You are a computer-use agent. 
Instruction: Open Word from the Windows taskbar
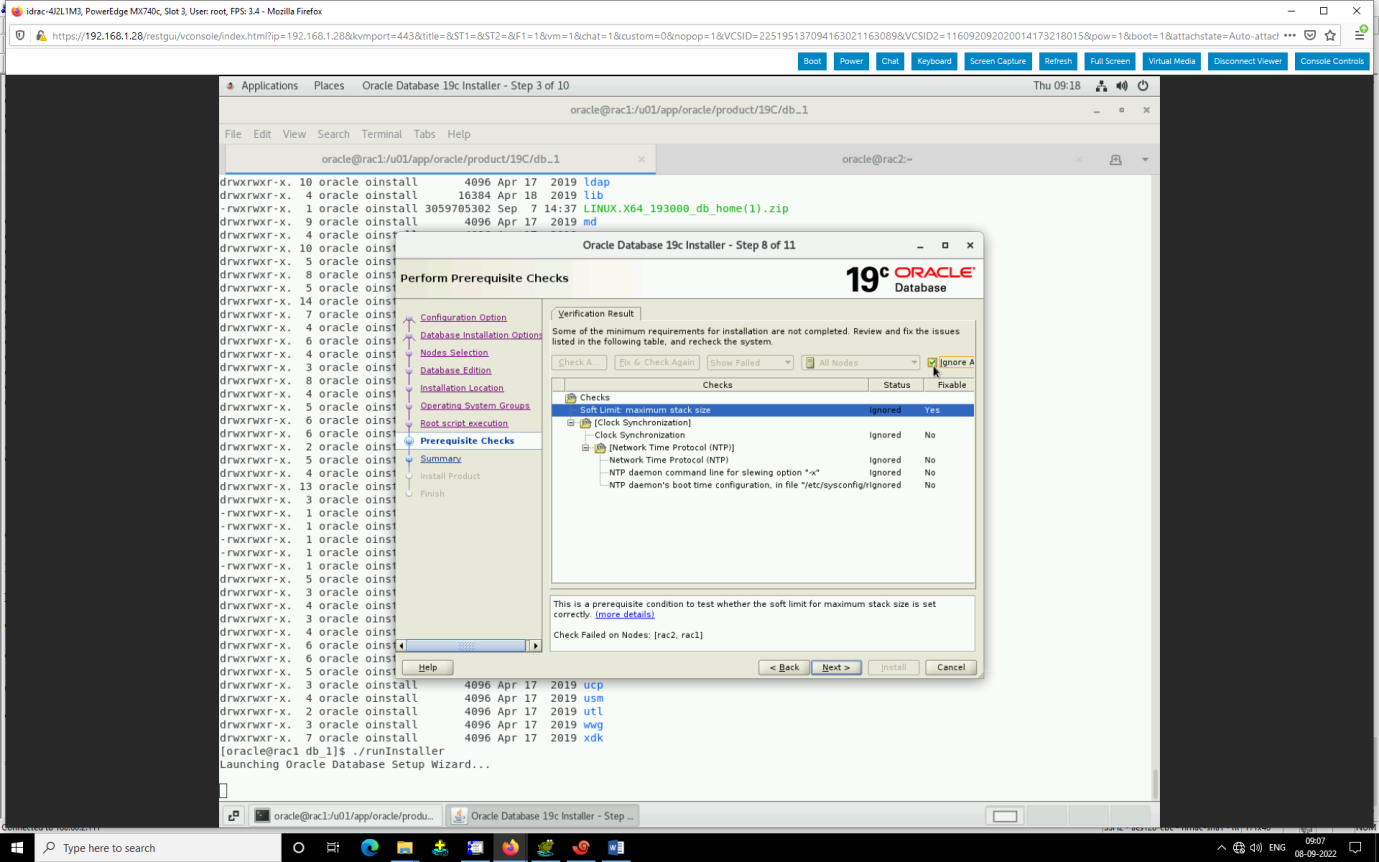(616, 848)
